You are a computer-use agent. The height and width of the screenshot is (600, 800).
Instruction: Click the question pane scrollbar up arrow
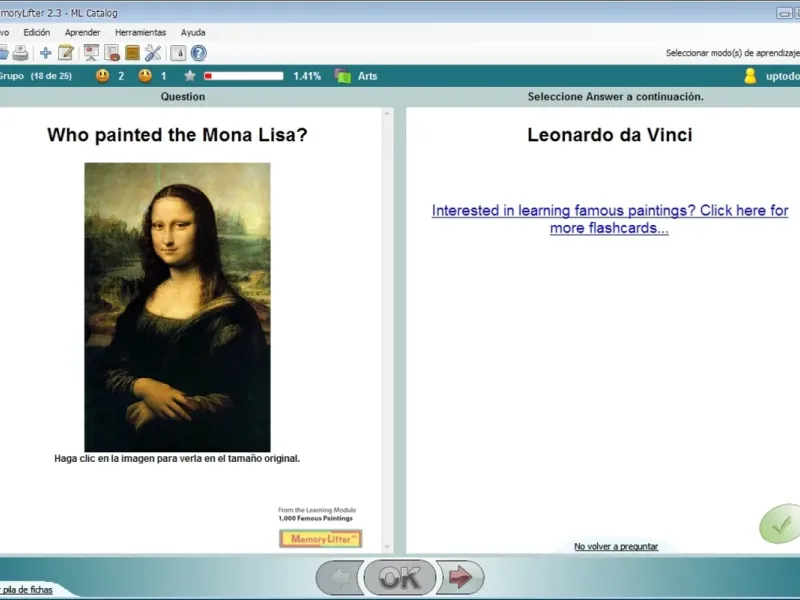(387, 113)
